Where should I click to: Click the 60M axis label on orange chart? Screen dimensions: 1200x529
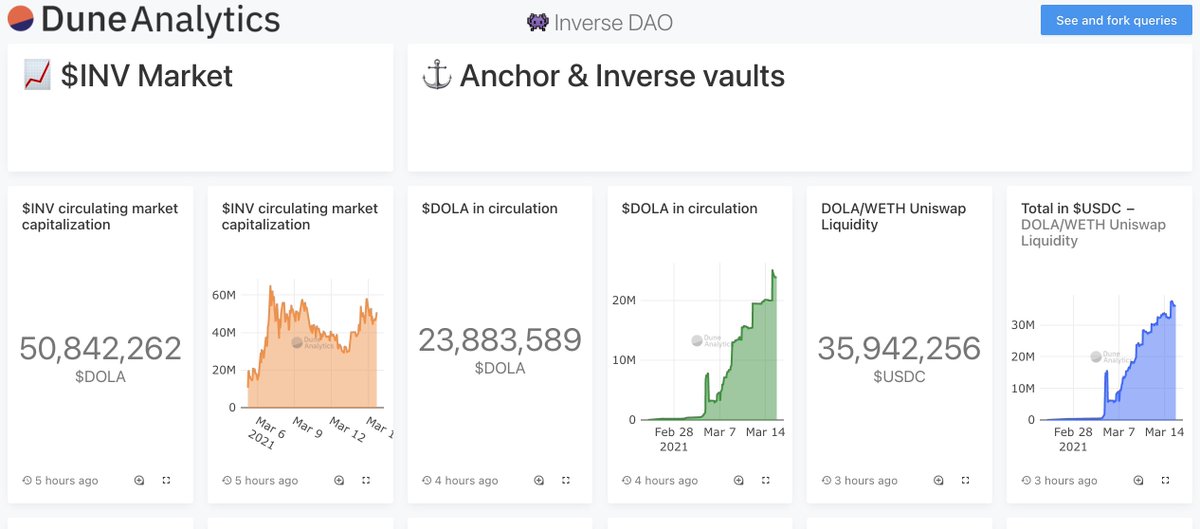[223, 295]
